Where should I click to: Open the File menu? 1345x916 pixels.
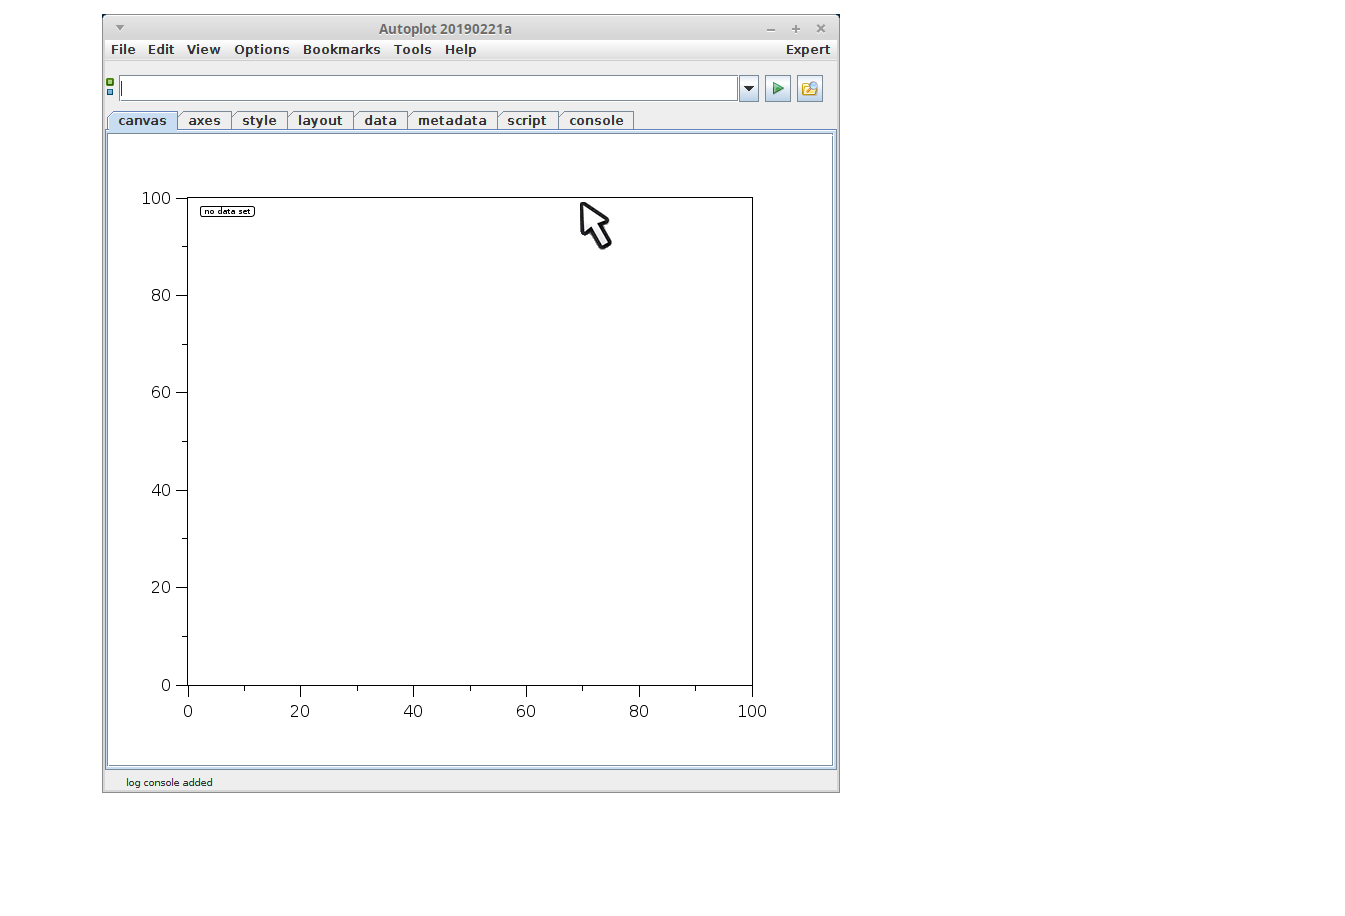click(x=123, y=50)
